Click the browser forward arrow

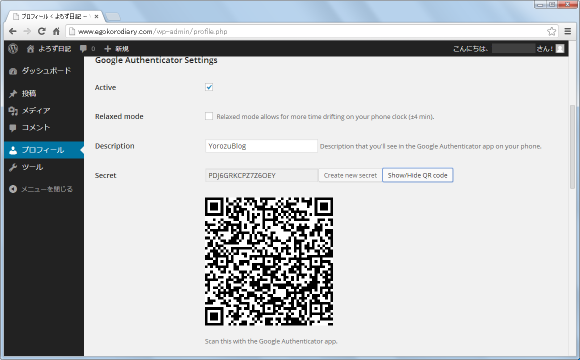click(x=27, y=31)
